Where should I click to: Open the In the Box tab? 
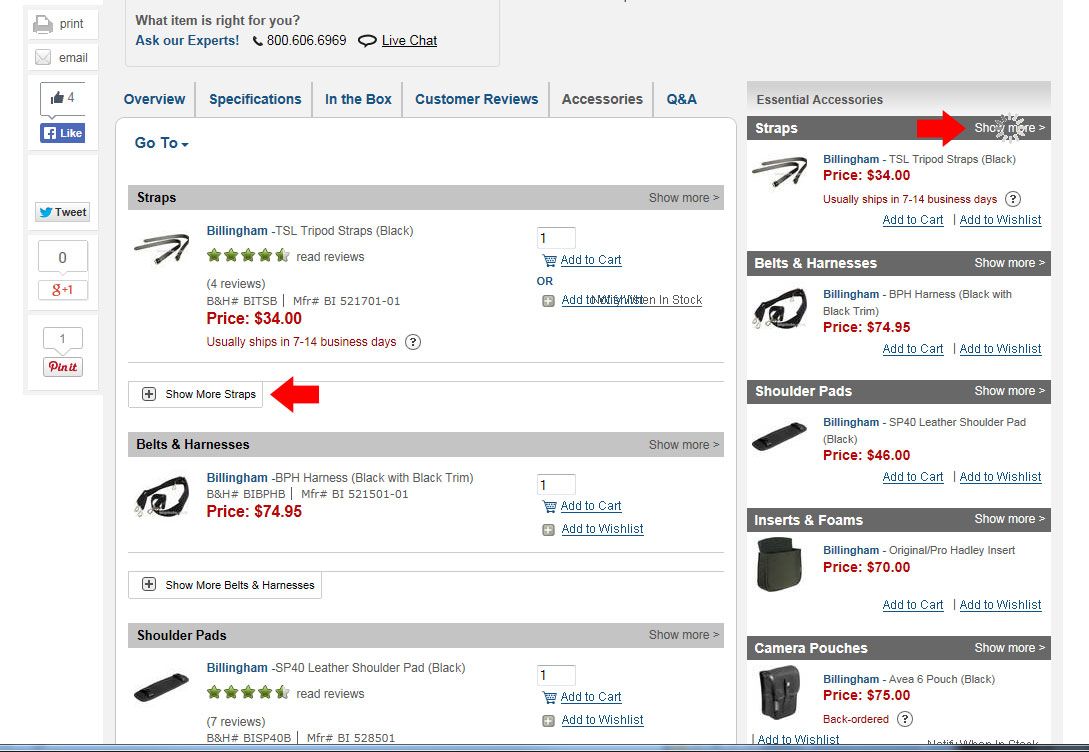(358, 99)
